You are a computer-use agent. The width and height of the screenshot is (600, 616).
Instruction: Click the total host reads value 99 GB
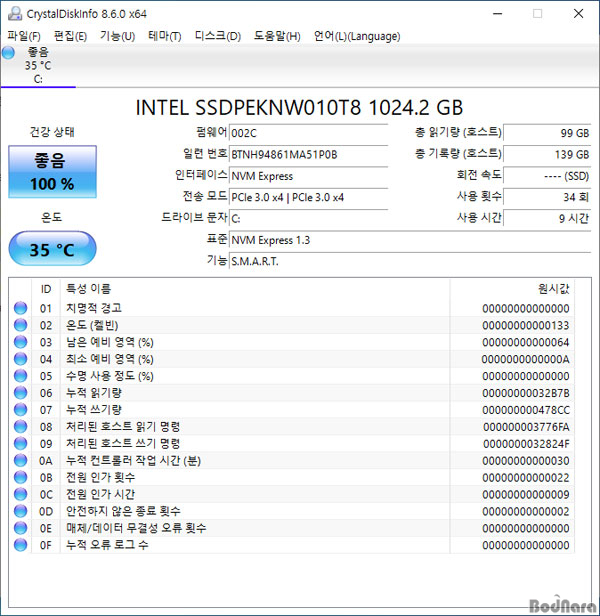pos(547,133)
